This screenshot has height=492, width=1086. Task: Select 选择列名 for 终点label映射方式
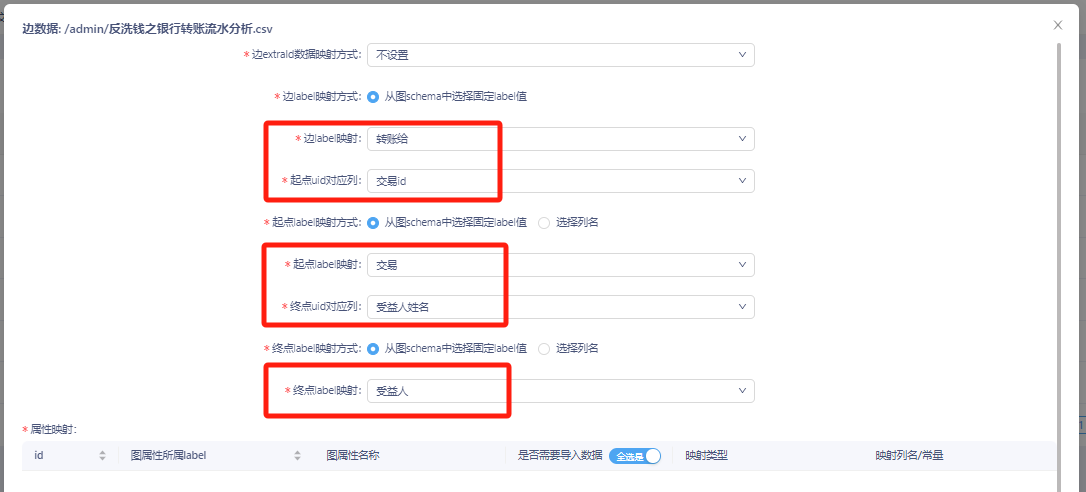click(x=545, y=349)
